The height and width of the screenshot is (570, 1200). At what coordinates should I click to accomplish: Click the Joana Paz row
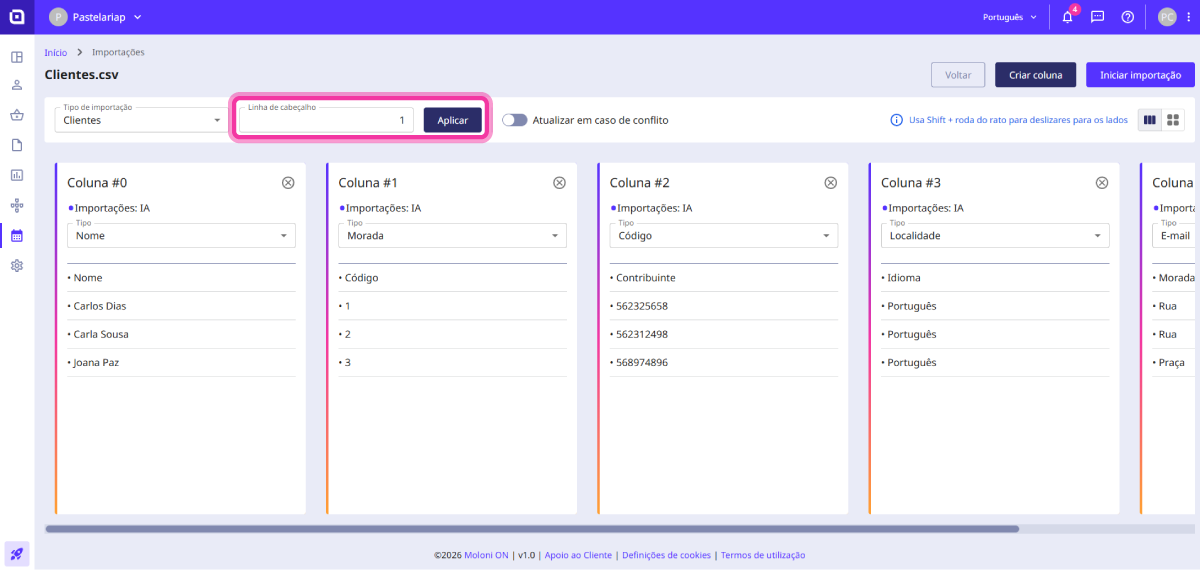181,362
